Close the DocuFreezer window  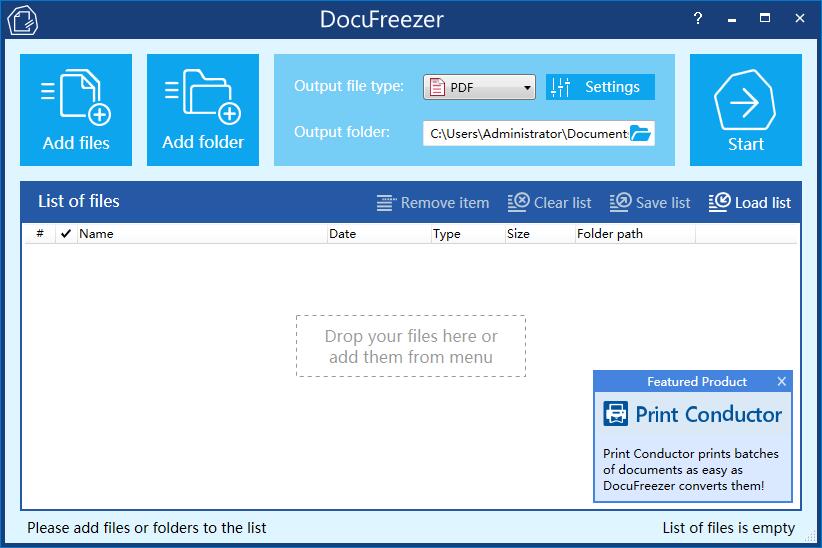pyautogui.click(x=799, y=18)
